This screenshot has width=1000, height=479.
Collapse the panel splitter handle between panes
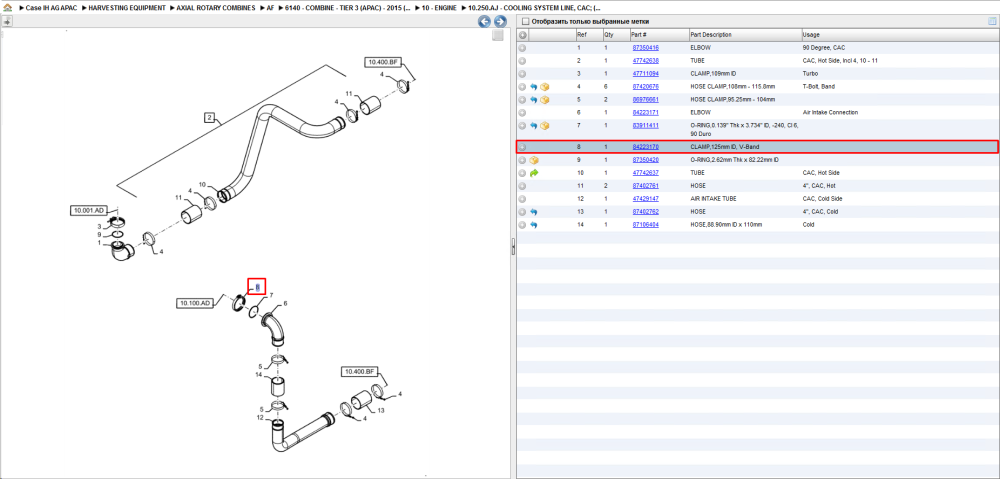click(x=513, y=247)
